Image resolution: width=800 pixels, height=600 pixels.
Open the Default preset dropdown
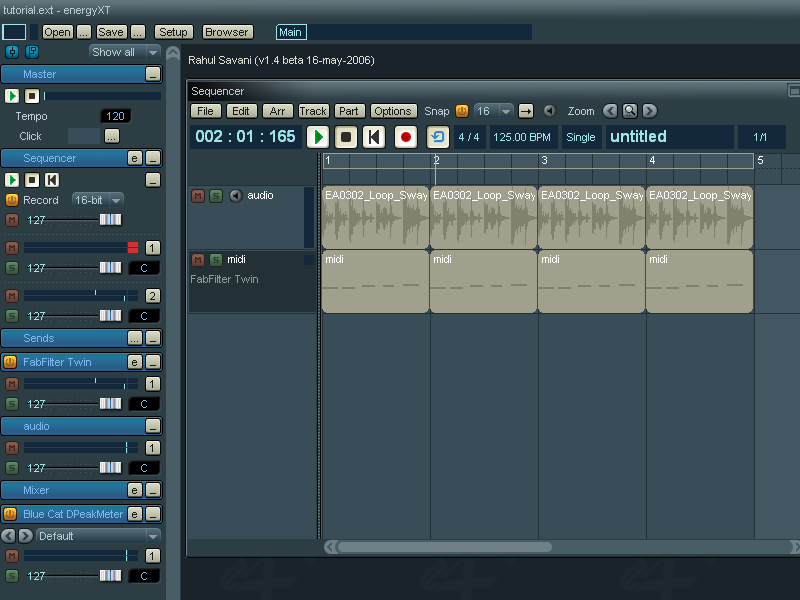click(98, 536)
